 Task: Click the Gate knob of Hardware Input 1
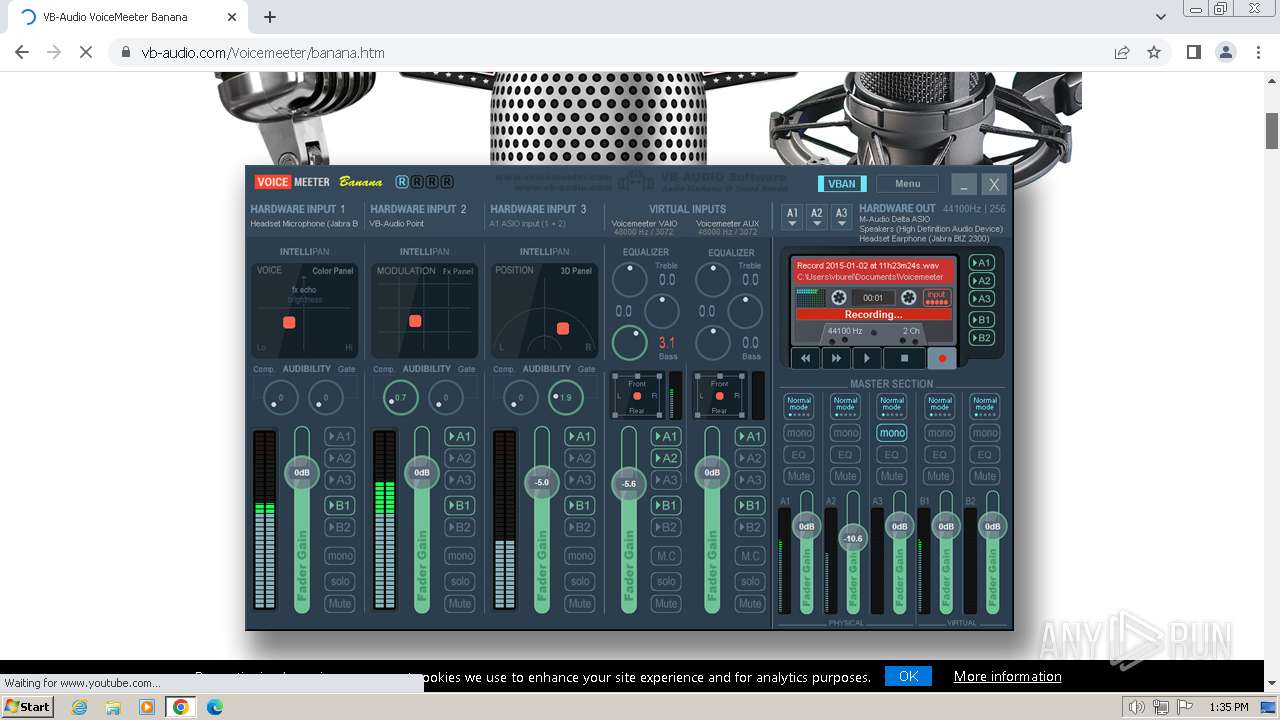click(x=325, y=398)
